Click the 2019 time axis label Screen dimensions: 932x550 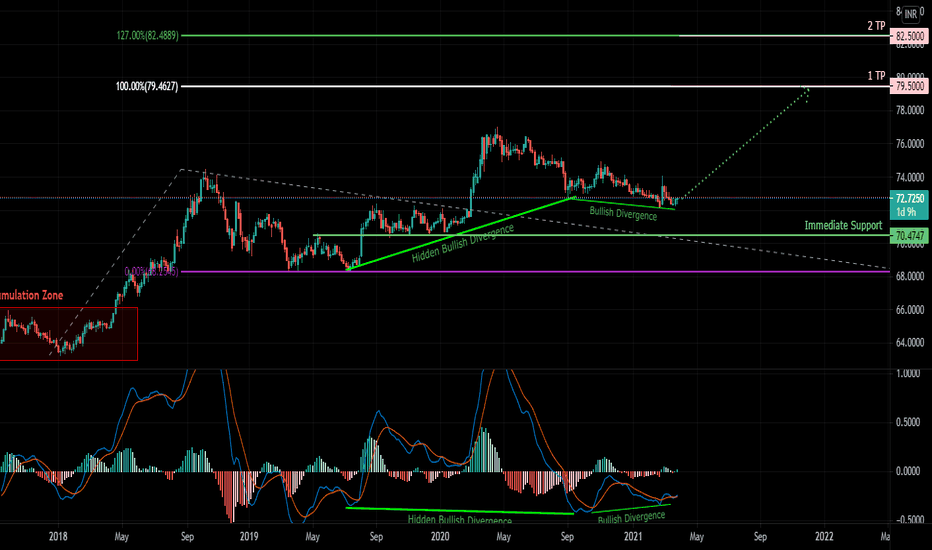point(249,536)
